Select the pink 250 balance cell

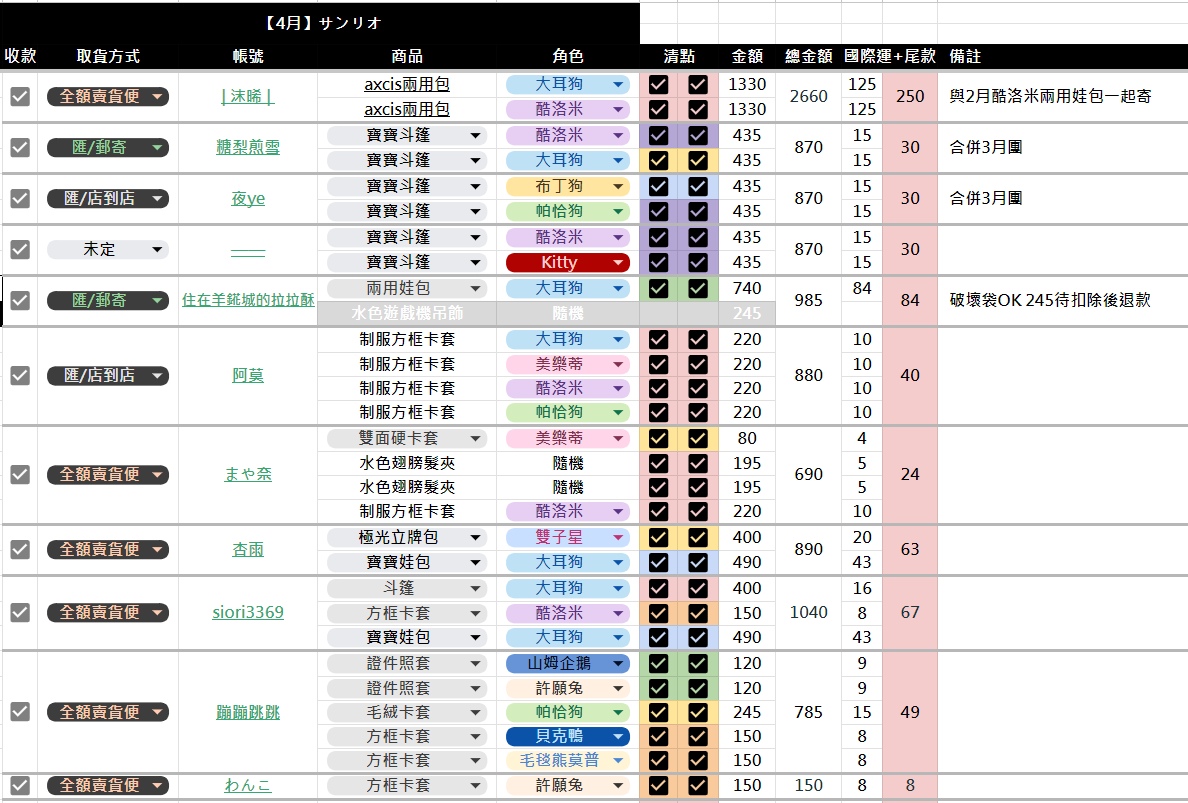[x=910, y=96]
